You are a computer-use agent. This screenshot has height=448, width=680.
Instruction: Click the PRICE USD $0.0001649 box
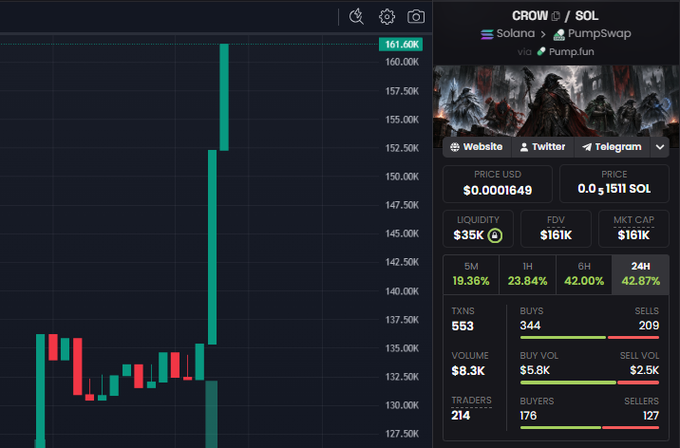coord(497,183)
